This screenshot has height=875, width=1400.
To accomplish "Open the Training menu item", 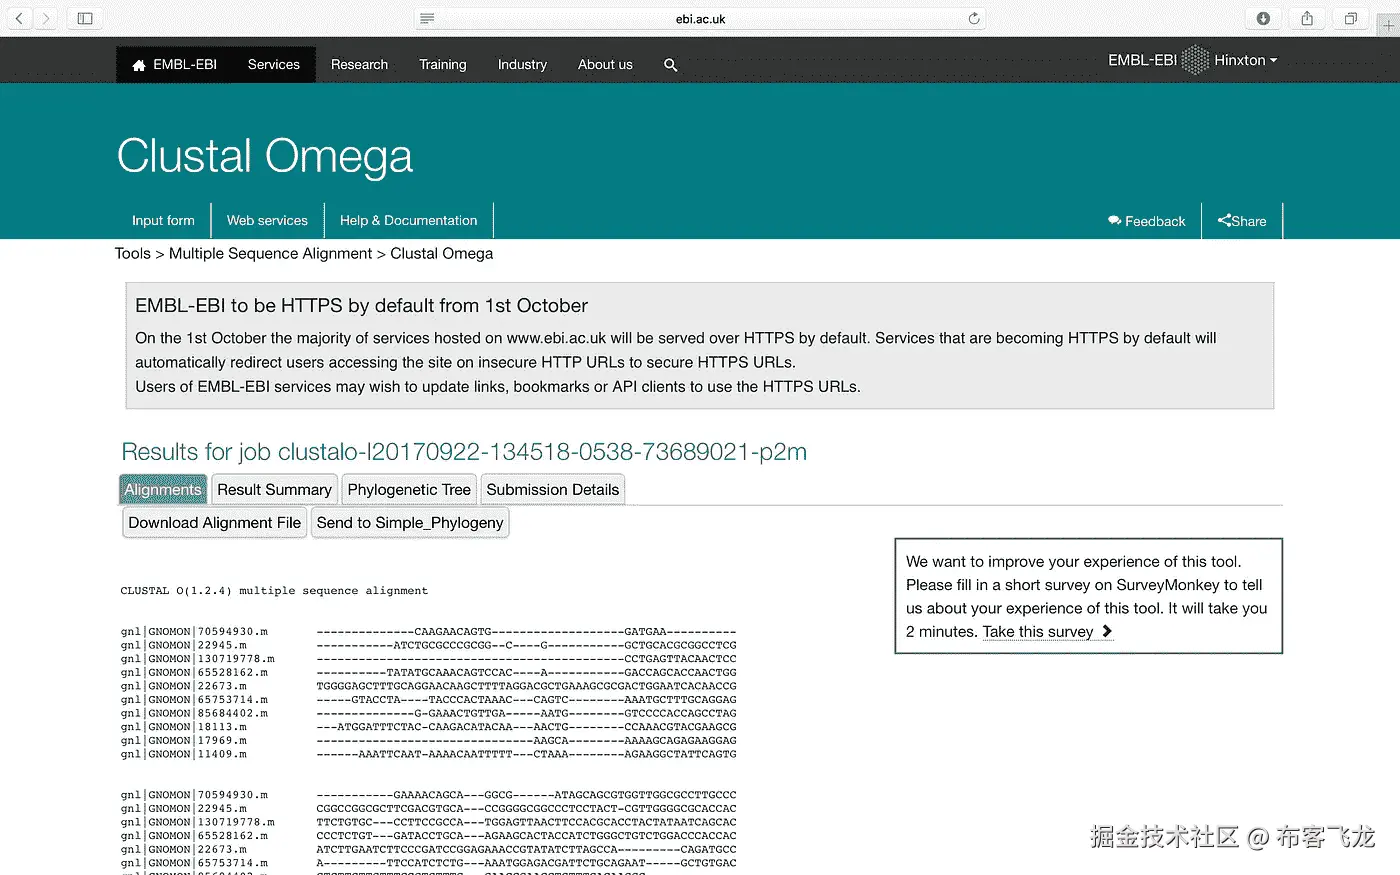I will pyautogui.click(x=443, y=64).
